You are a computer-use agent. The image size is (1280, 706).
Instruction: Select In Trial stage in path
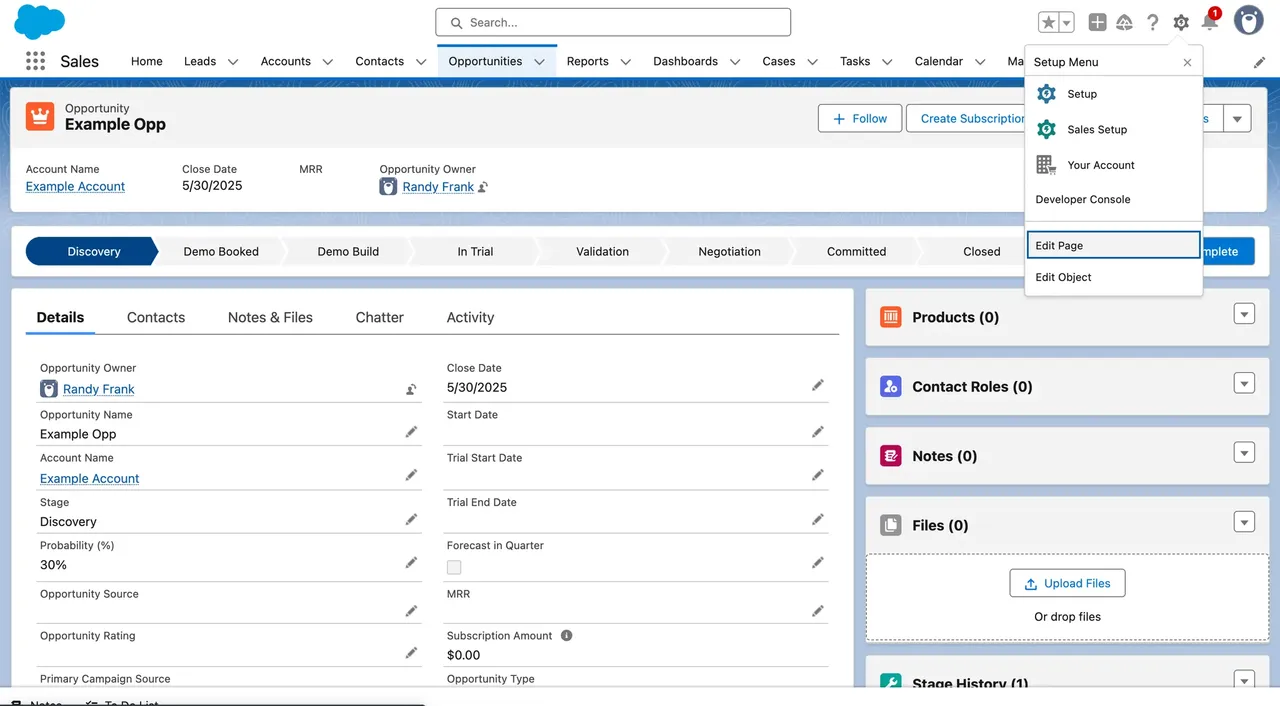[475, 251]
